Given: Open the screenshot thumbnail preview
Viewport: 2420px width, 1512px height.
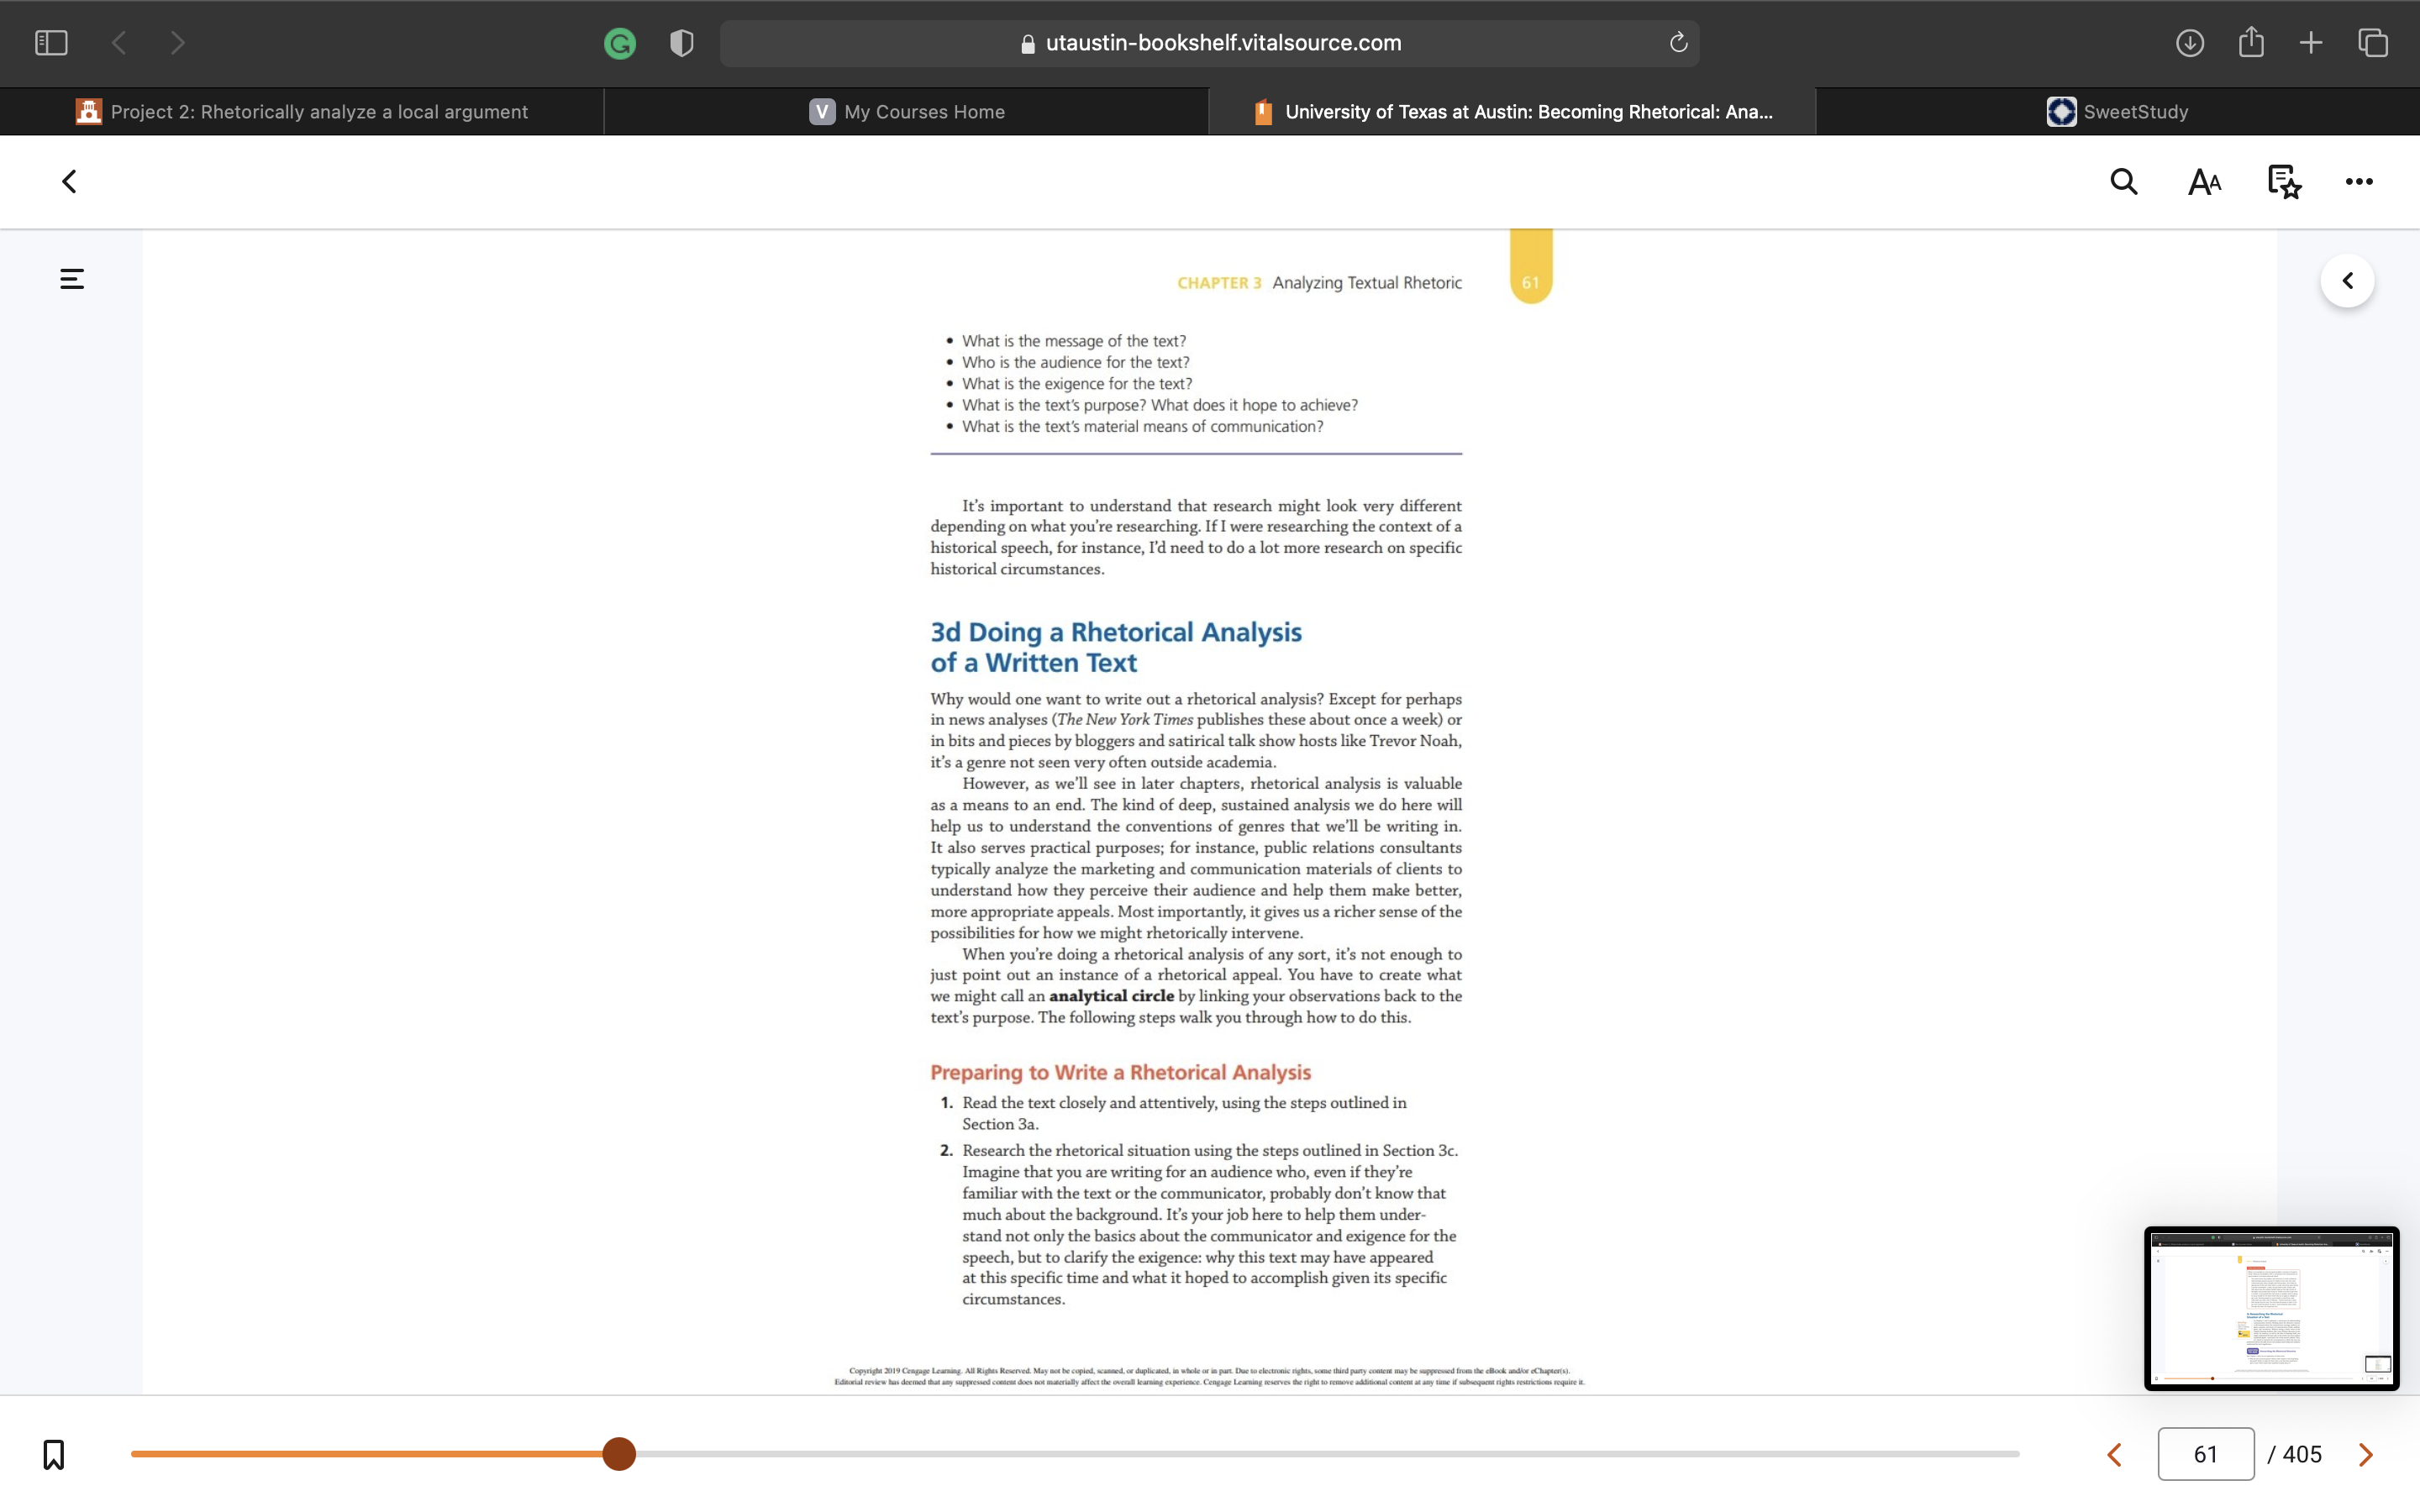Looking at the screenshot, I should [x=2271, y=1308].
